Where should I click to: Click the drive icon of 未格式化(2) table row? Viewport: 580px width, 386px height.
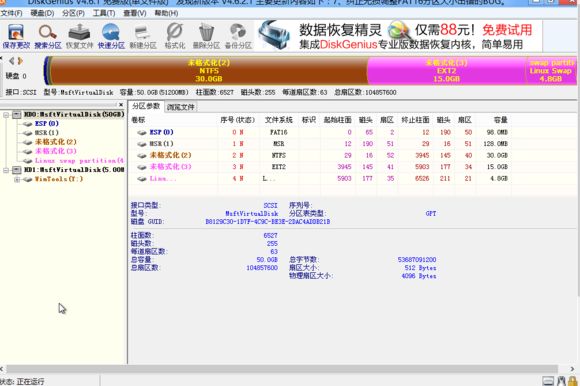click(x=142, y=156)
